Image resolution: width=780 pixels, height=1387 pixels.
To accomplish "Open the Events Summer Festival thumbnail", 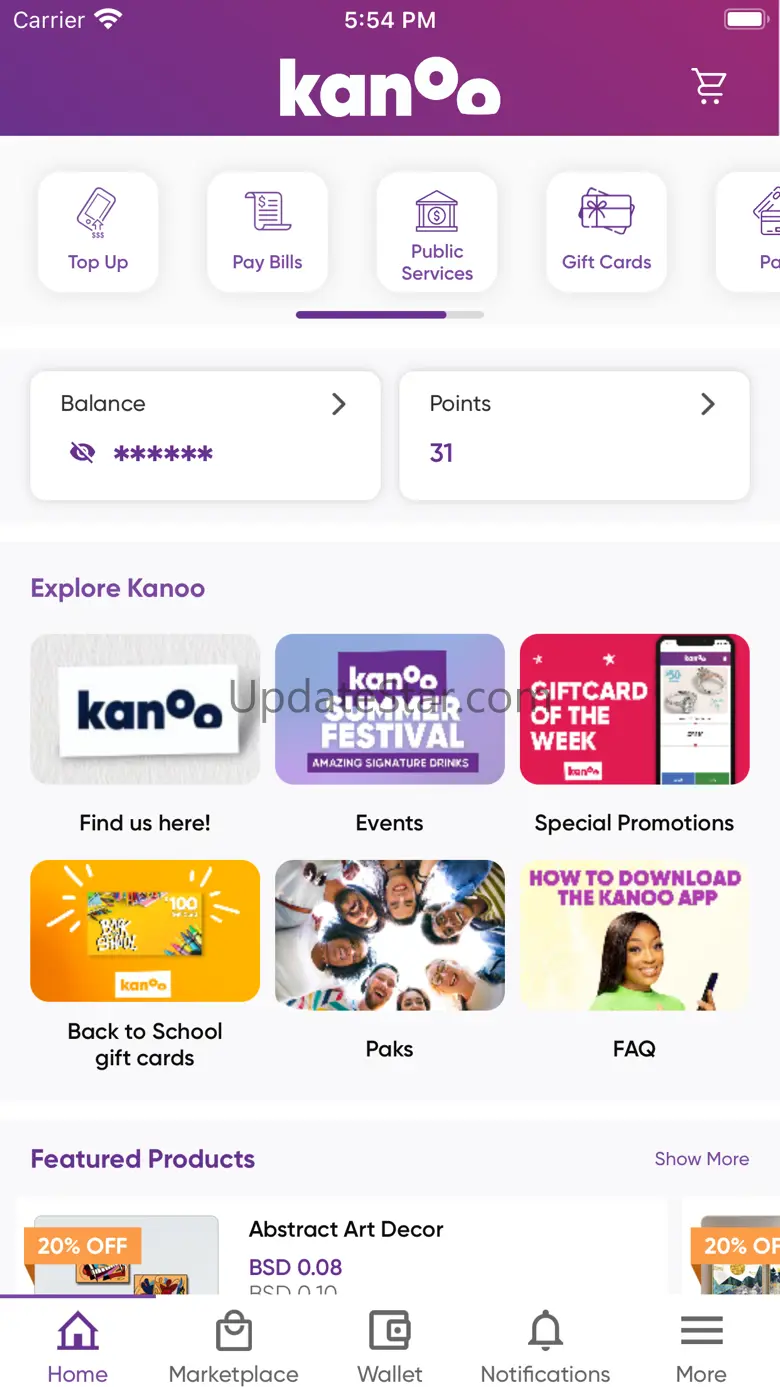I will tap(390, 709).
